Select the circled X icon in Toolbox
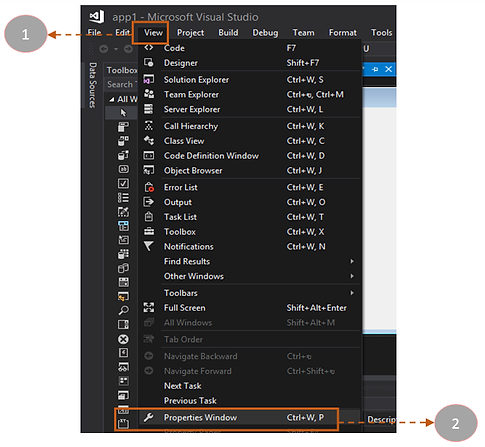The width and height of the screenshot is (485, 447). pyautogui.click(x=123, y=339)
